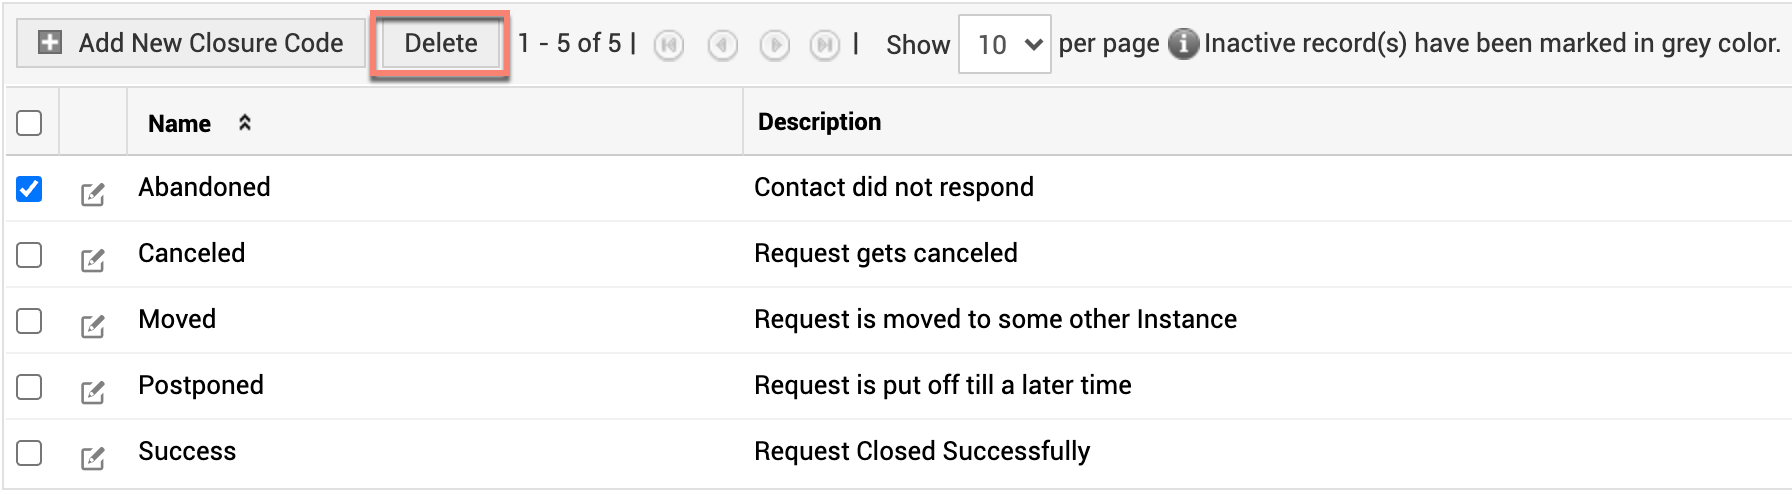
Task: Click Add New Closure Code button
Action: 191,43
